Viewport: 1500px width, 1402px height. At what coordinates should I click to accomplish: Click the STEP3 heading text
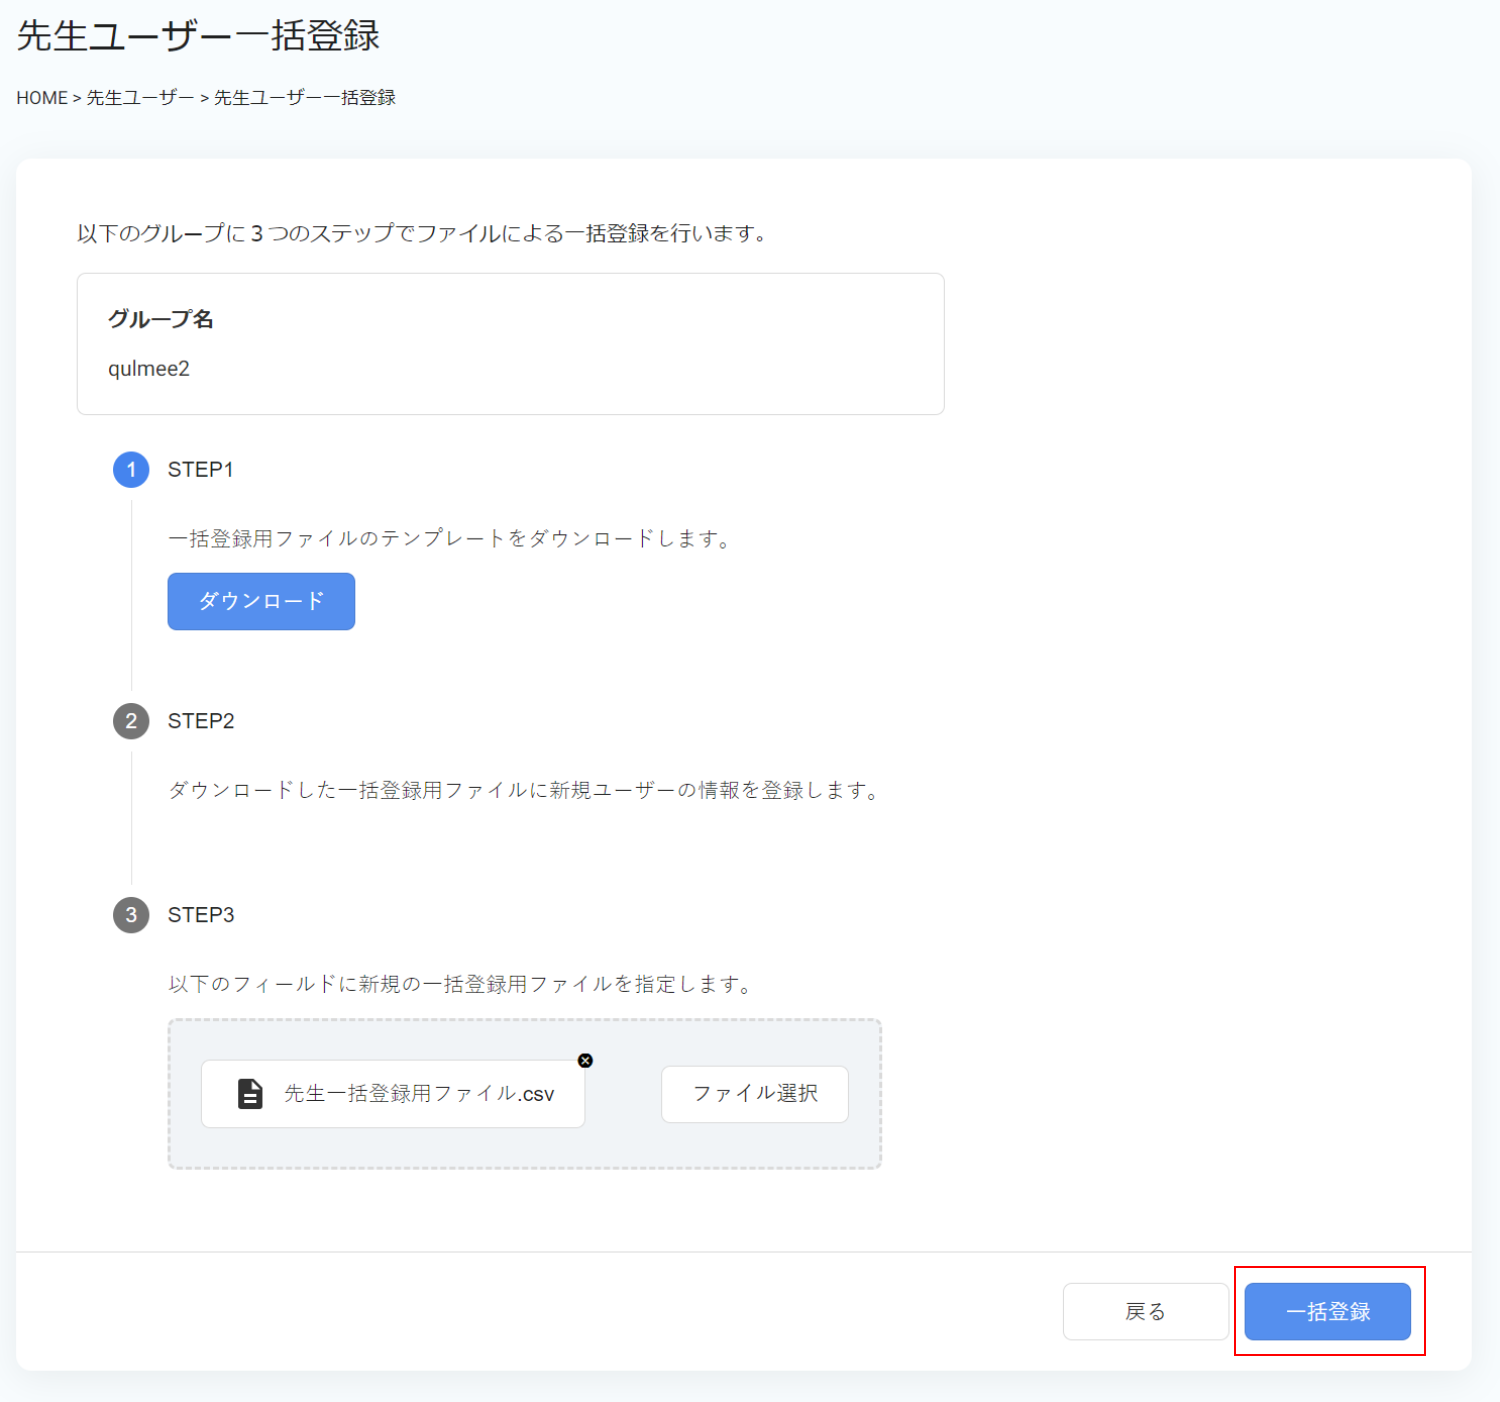pyautogui.click(x=201, y=915)
